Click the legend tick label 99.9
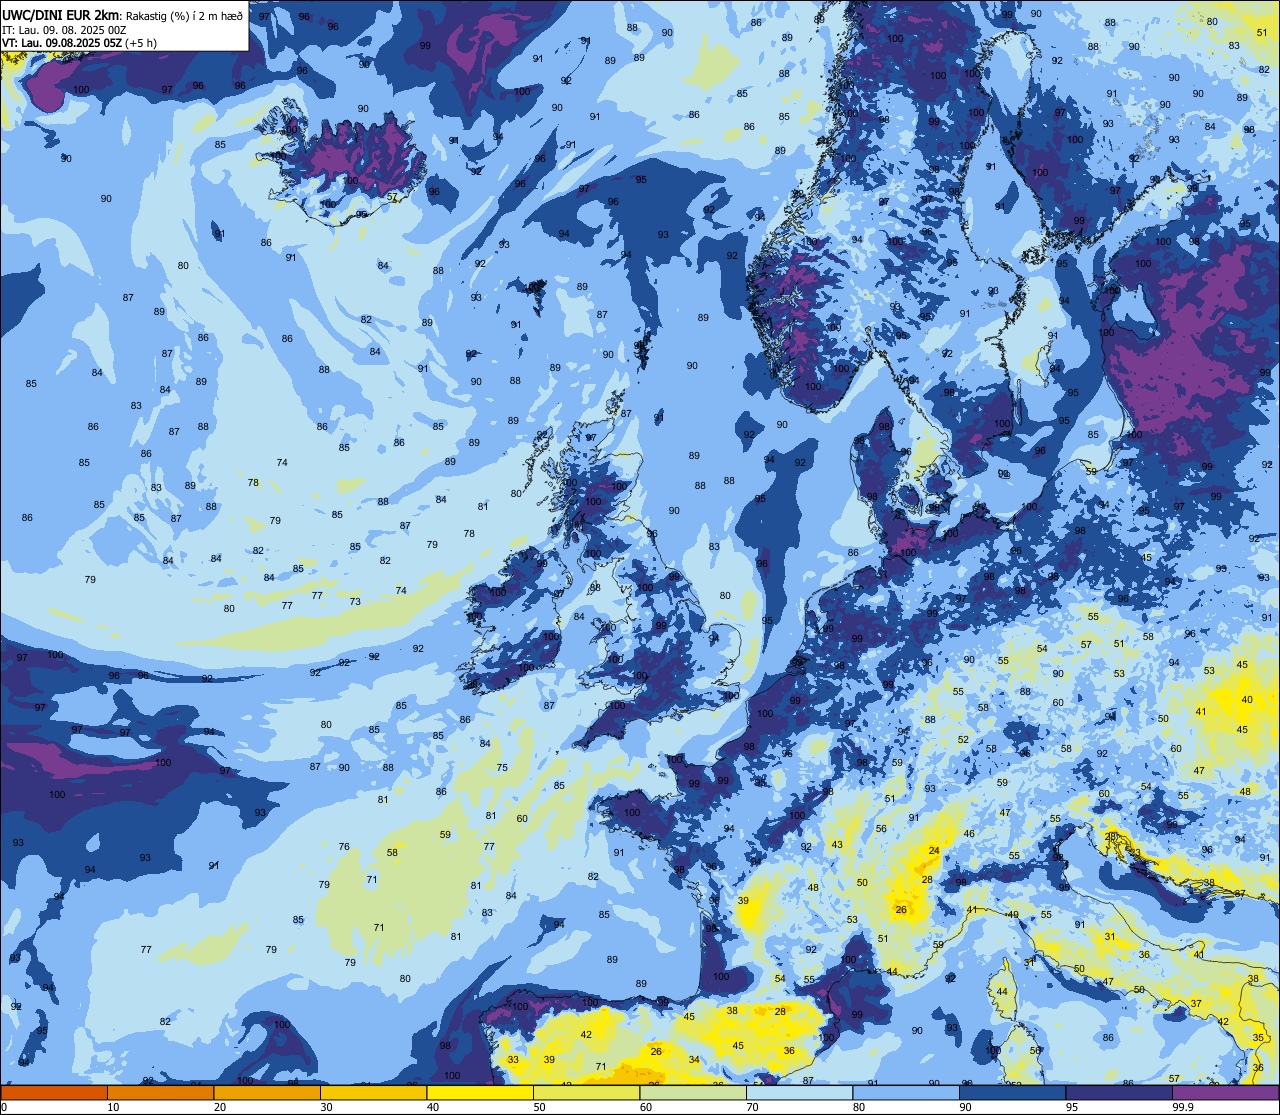This screenshot has width=1280, height=1115. pyautogui.click(x=1182, y=1107)
